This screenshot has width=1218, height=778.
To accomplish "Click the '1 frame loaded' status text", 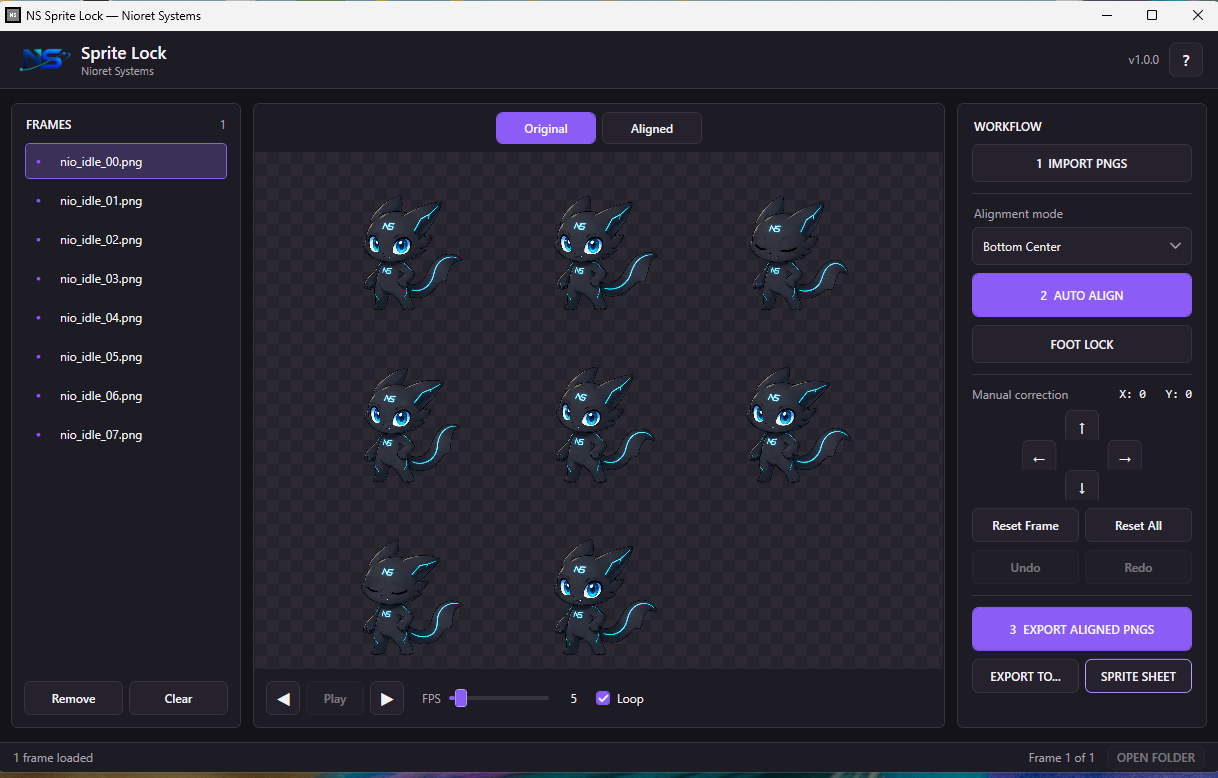I will (53, 758).
